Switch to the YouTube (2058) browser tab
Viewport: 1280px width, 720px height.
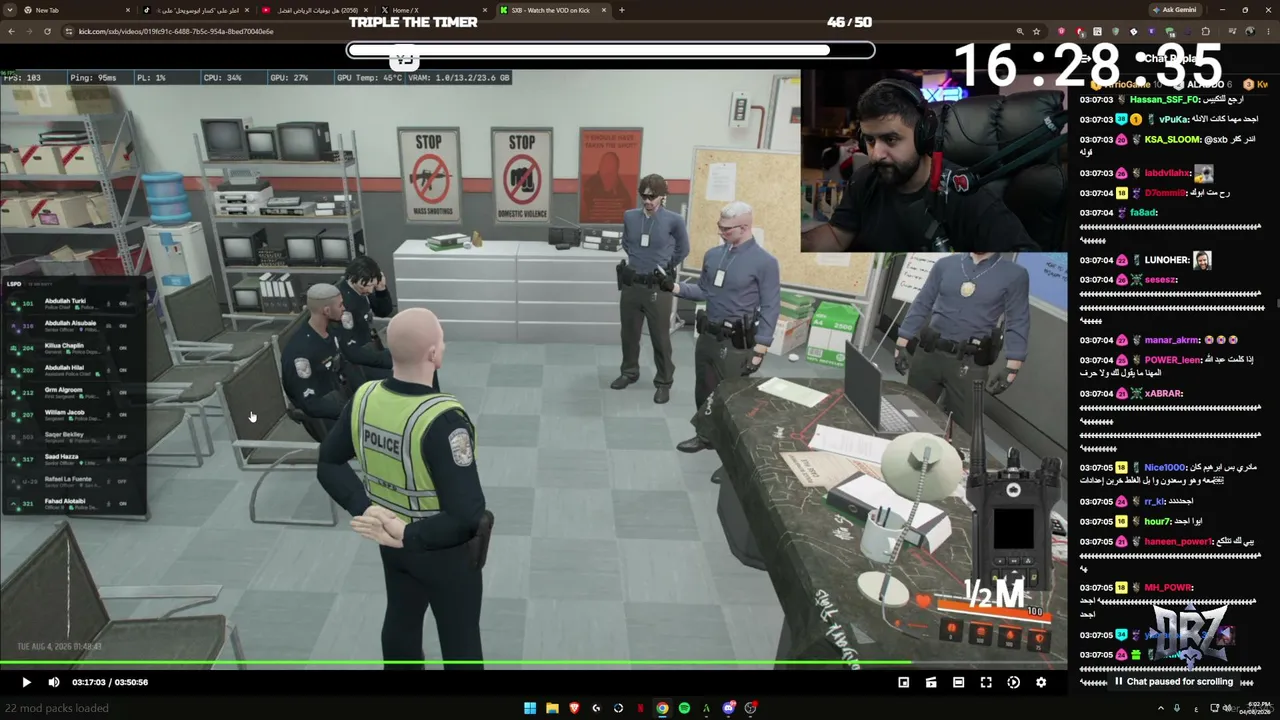[315, 10]
